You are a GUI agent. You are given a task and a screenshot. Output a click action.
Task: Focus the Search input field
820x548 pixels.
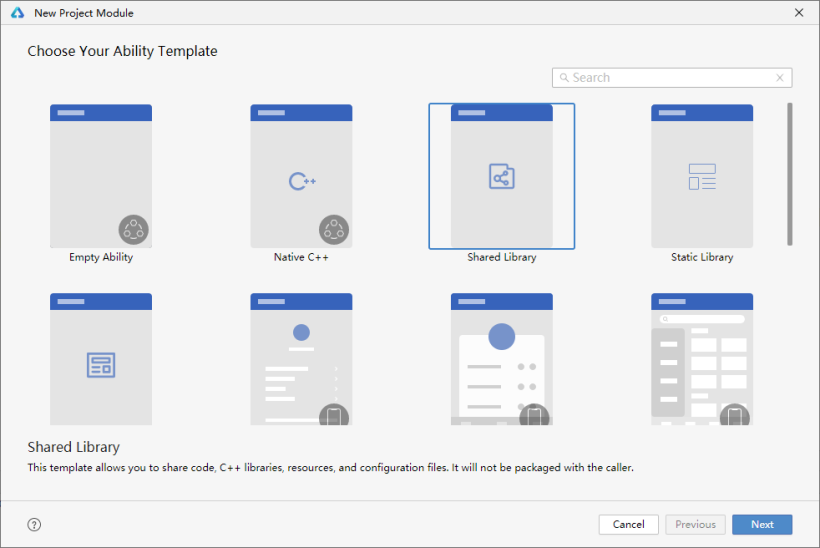coord(672,78)
